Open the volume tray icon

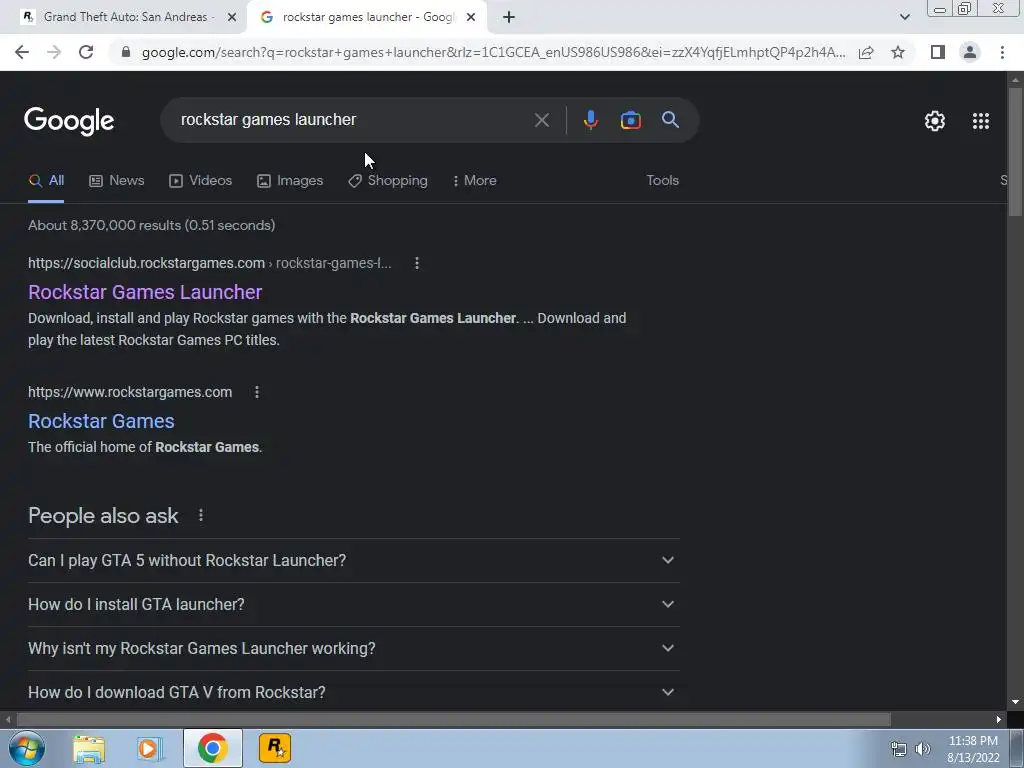pyautogui.click(x=923, y=749)
